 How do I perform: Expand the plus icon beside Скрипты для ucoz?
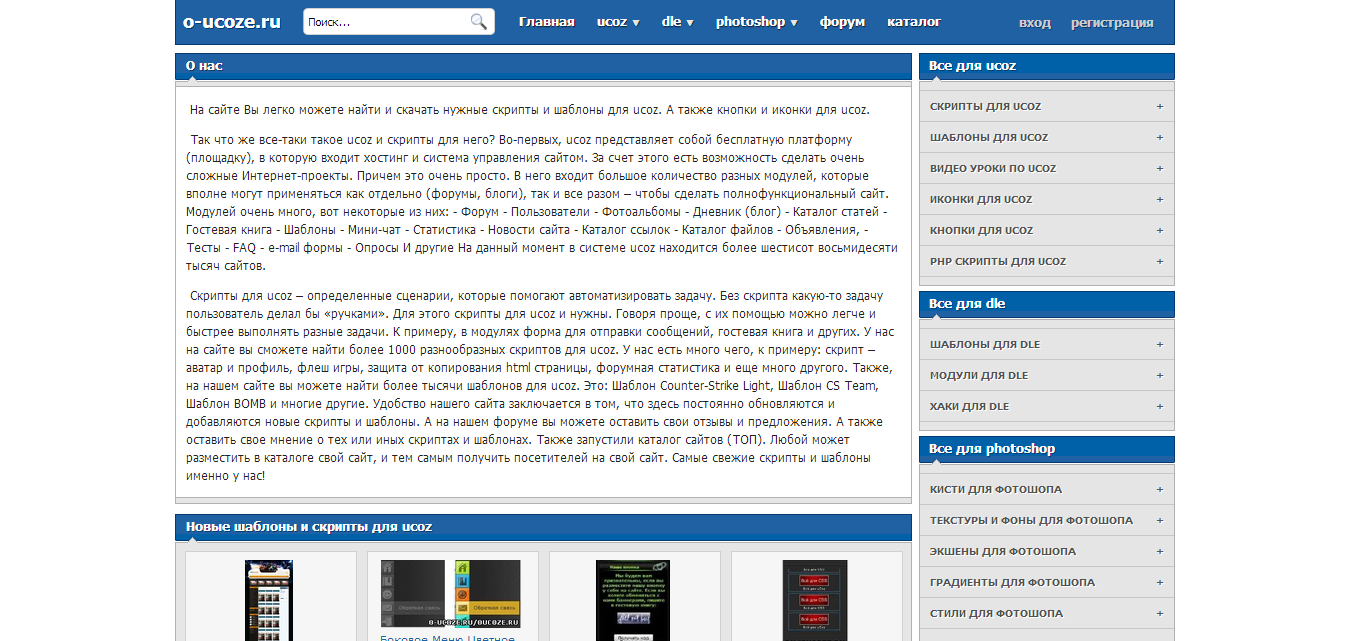1159,106
